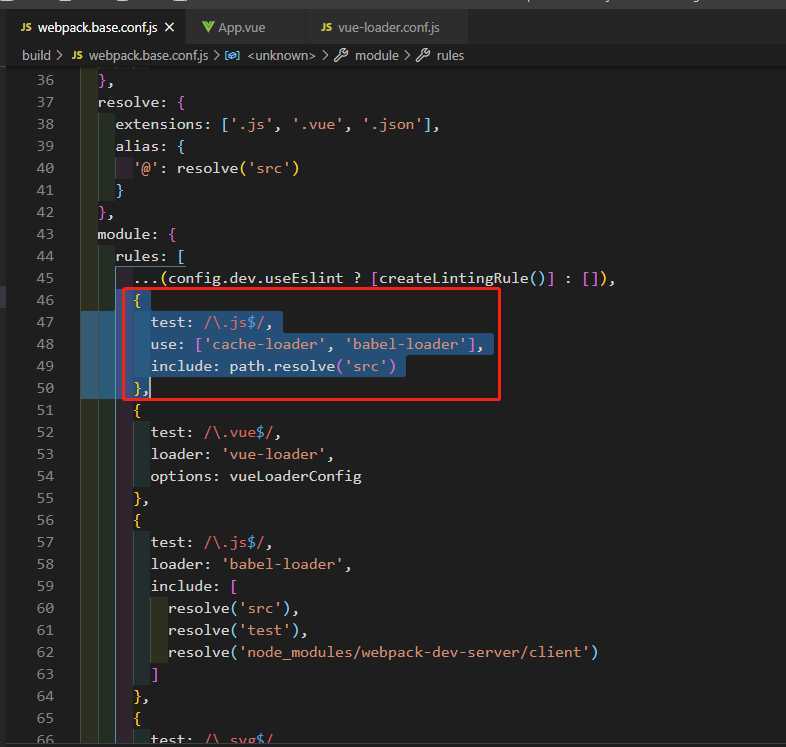This screenshot has width=786, height=747.
Task: Close the webpack.base.conf.js tab
Action: (169, 27)
